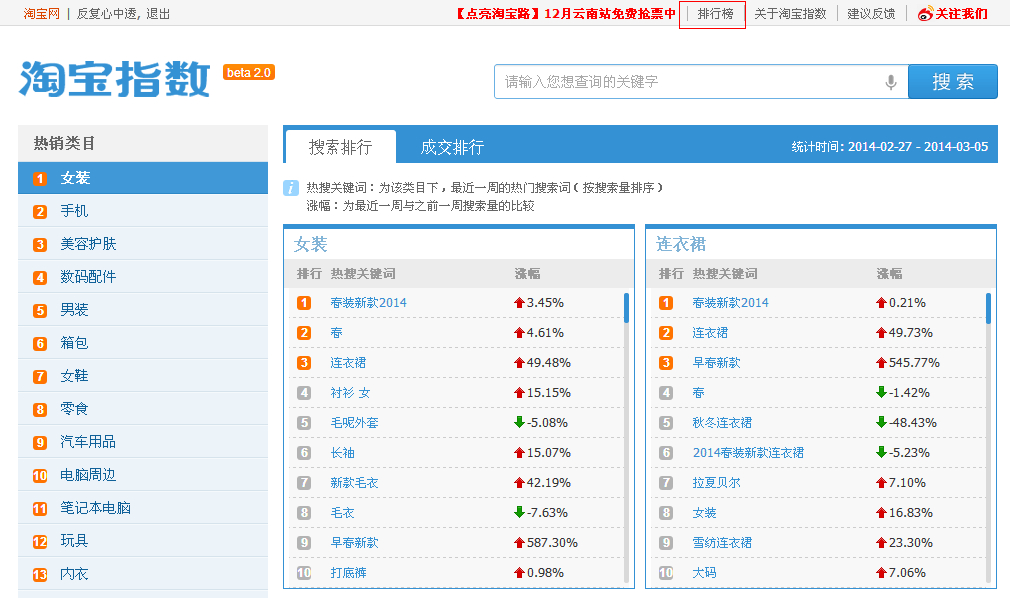Open keyword 毛呢外套
Viewport: 1010px width, 598px height.
(354, 423)
